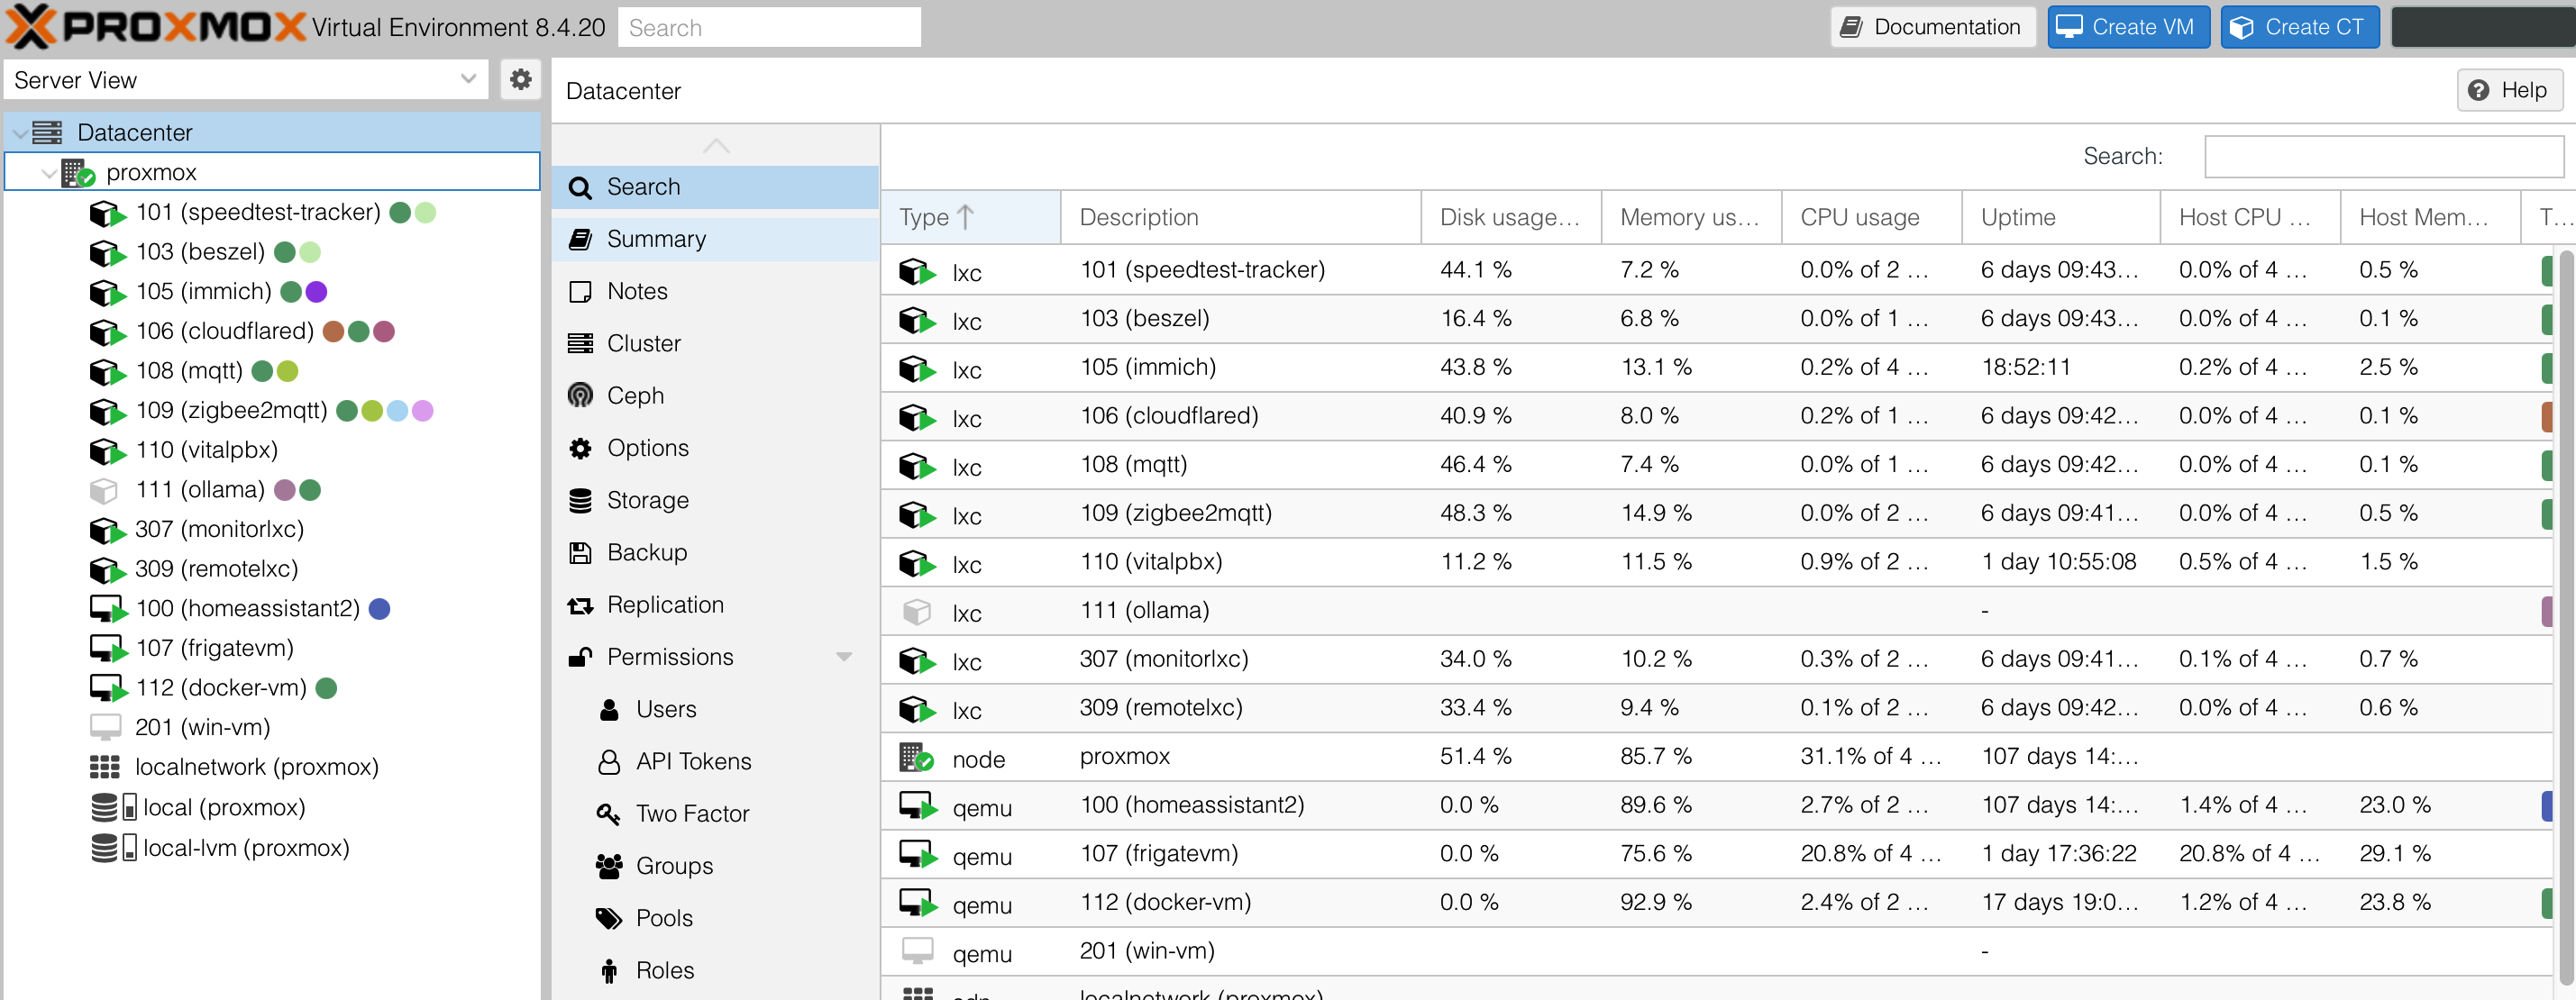Click the Datacenter server icon in the tree
The height and width of the screenshot is (1000, 2576).
click(47, 132)
